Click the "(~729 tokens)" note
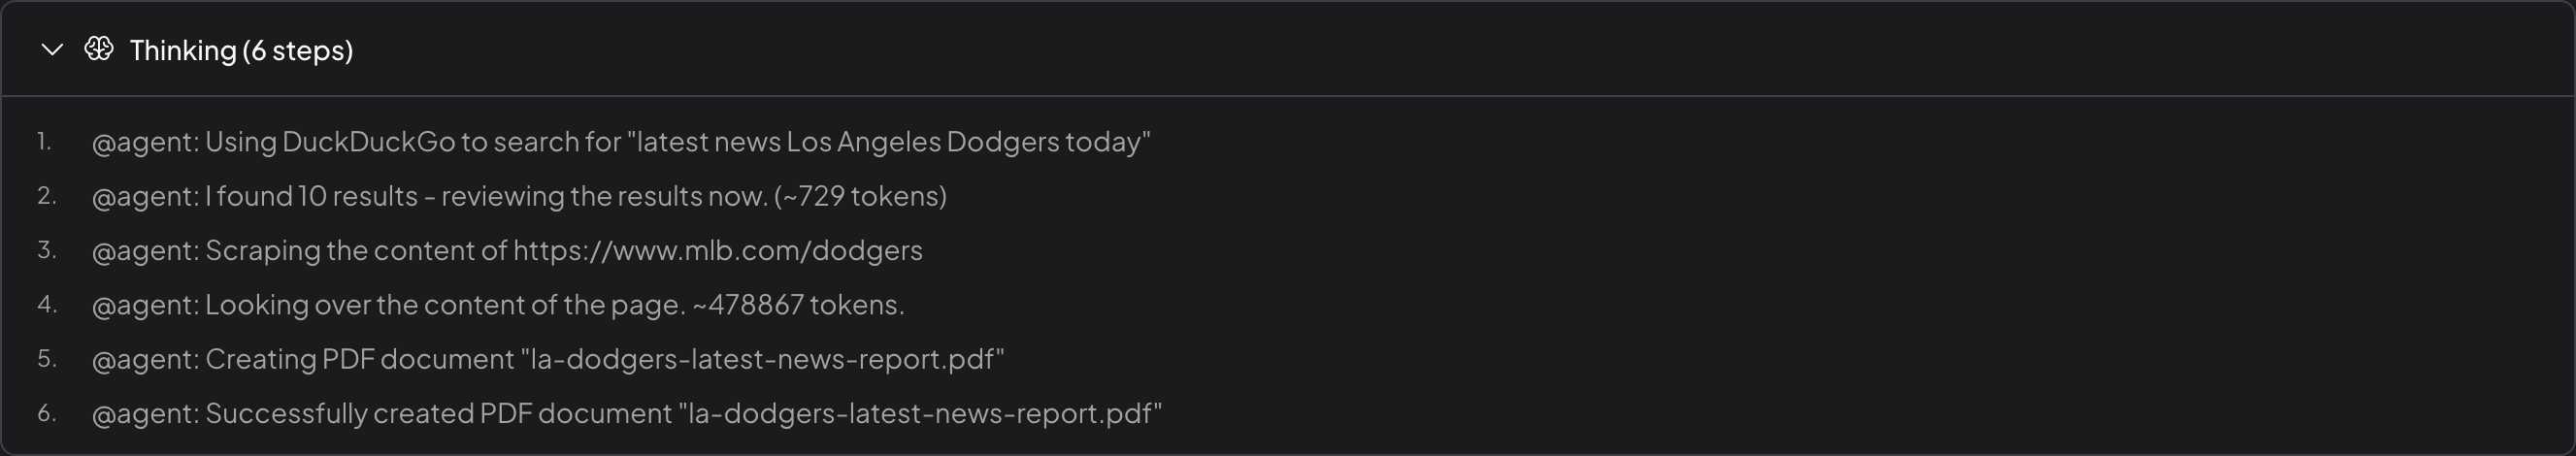The height and width of the screenshot is (456, 2576). click(860, 196)
